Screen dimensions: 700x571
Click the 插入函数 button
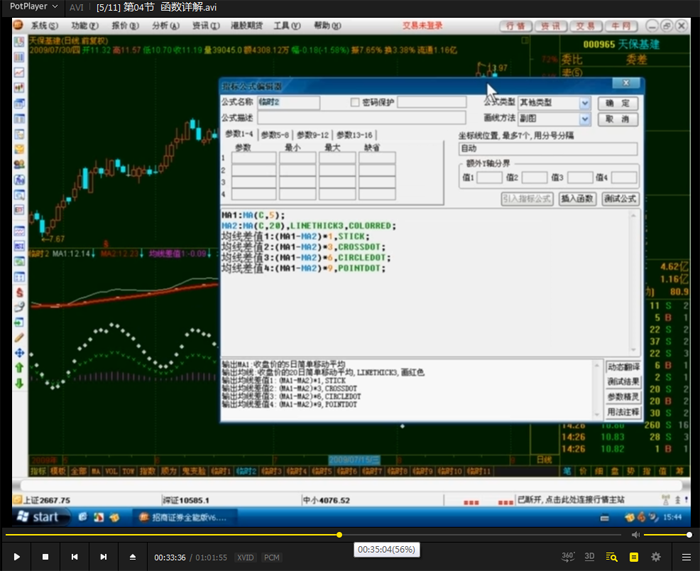(x=577, y=199)
